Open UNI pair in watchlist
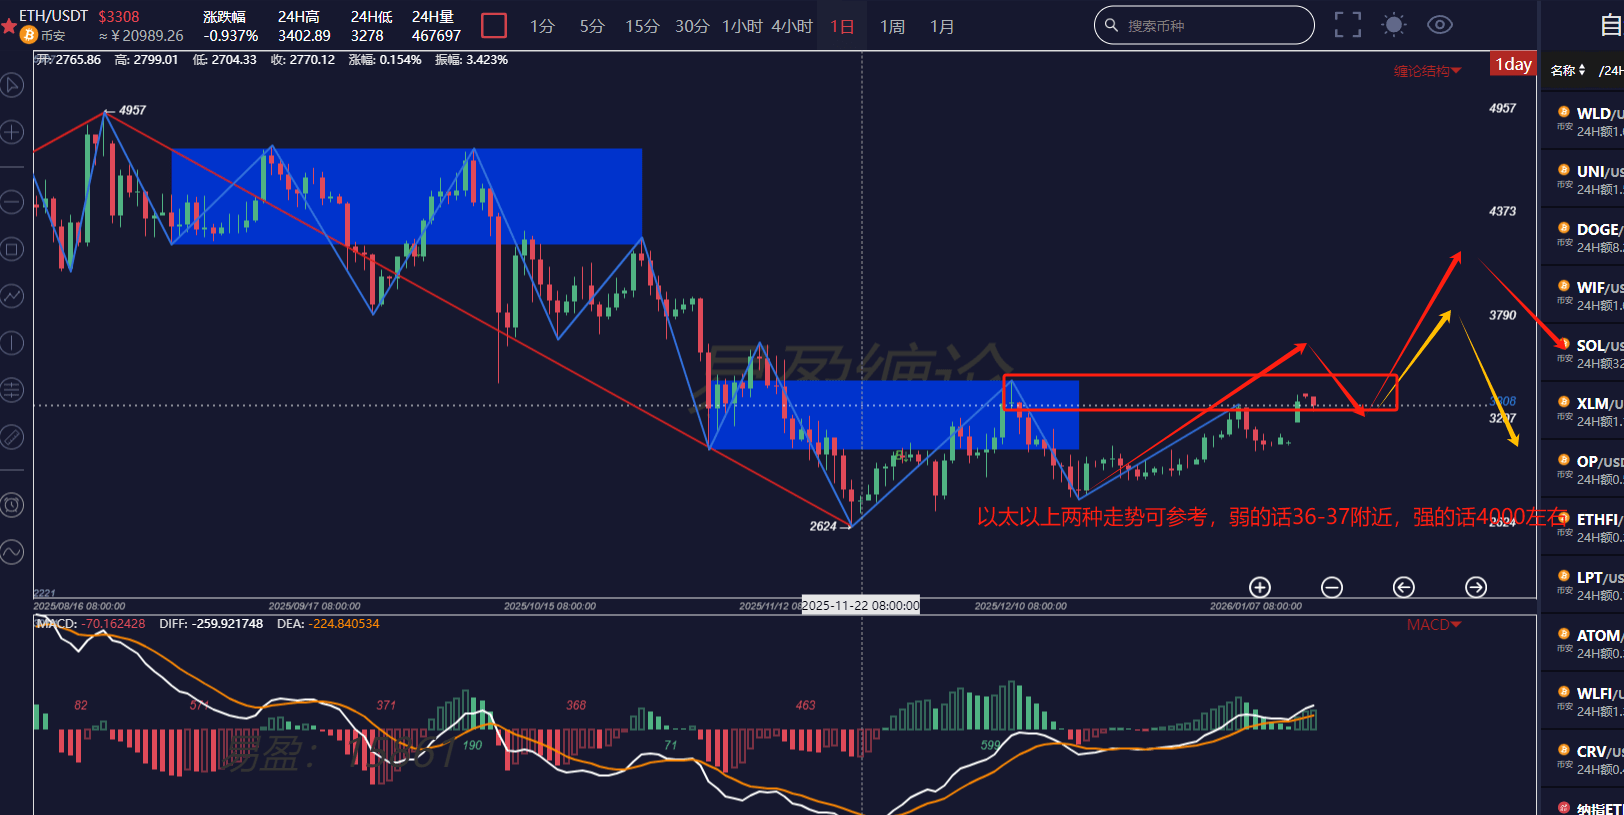The height and width of the screenshot is (815, 1624). click(1582, 180)
